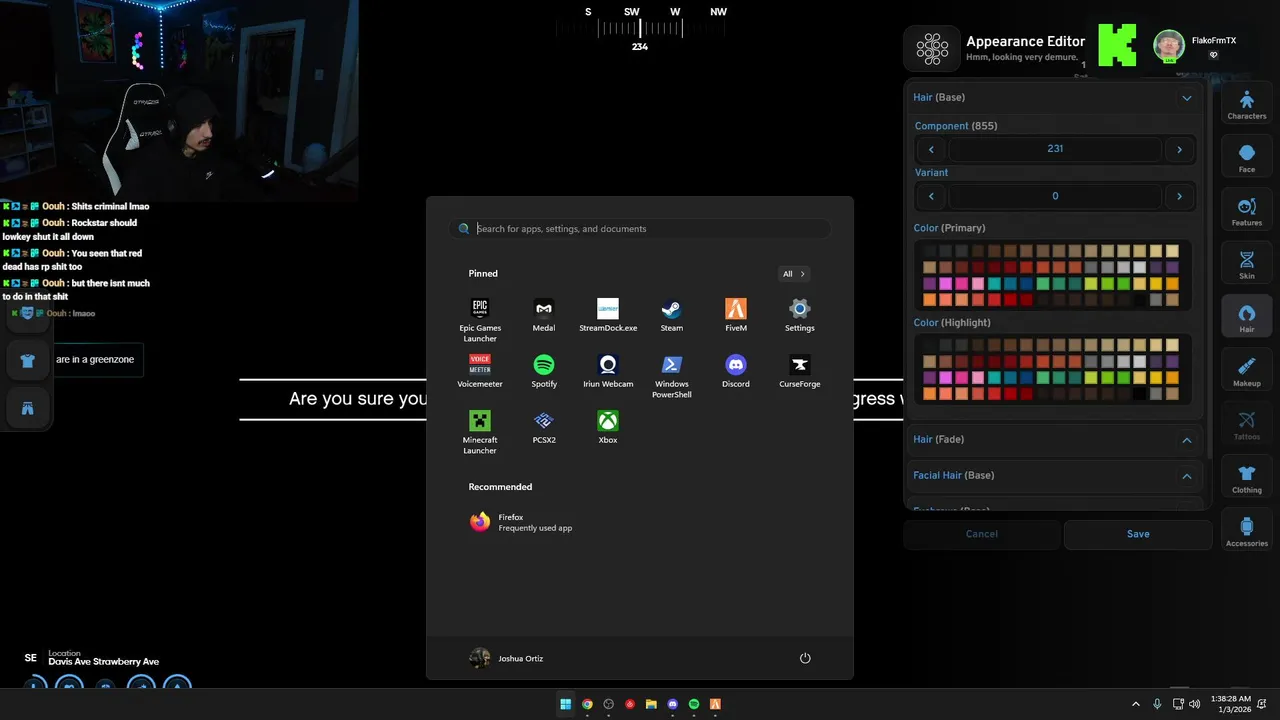
Task: Open File Explorer from the taskbar
Action: (x=651, y=704)
